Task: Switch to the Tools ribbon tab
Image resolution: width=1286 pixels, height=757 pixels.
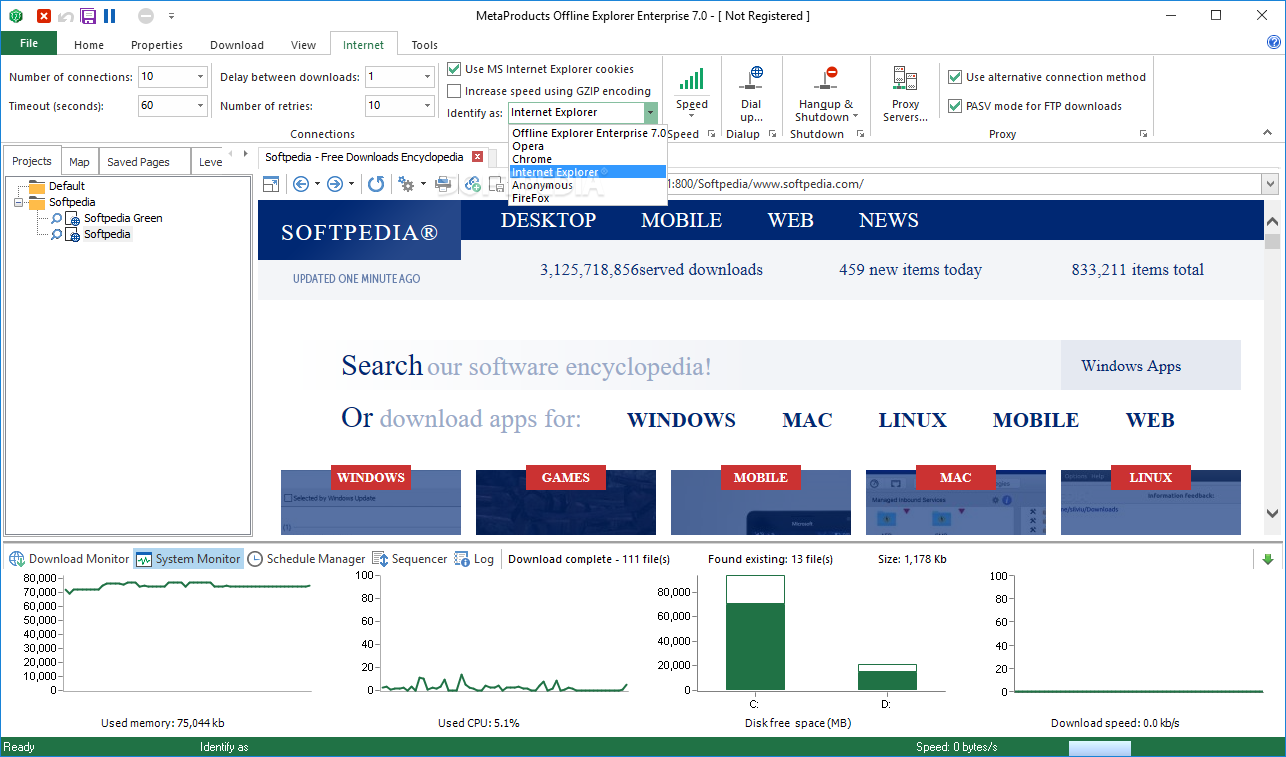Action: 425,45
